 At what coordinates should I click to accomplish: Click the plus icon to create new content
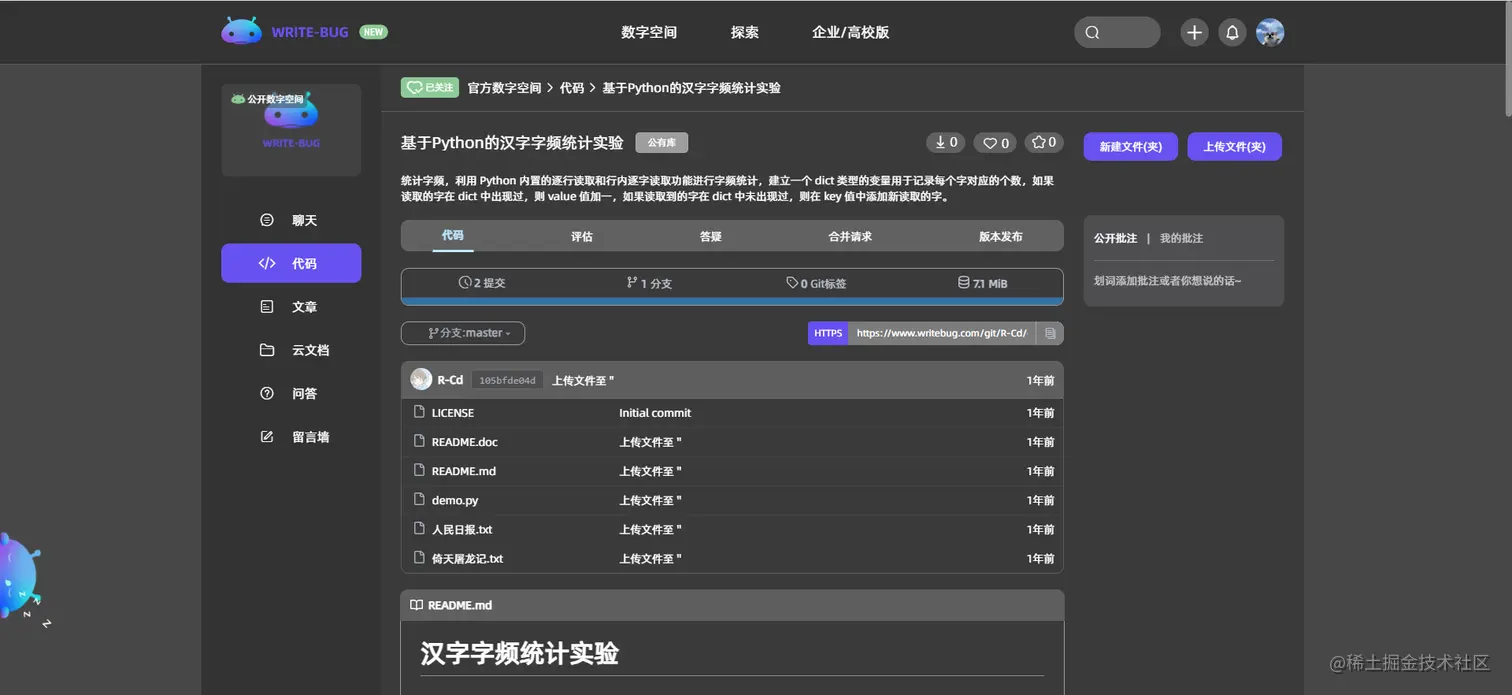click(x=1194, y=32)
